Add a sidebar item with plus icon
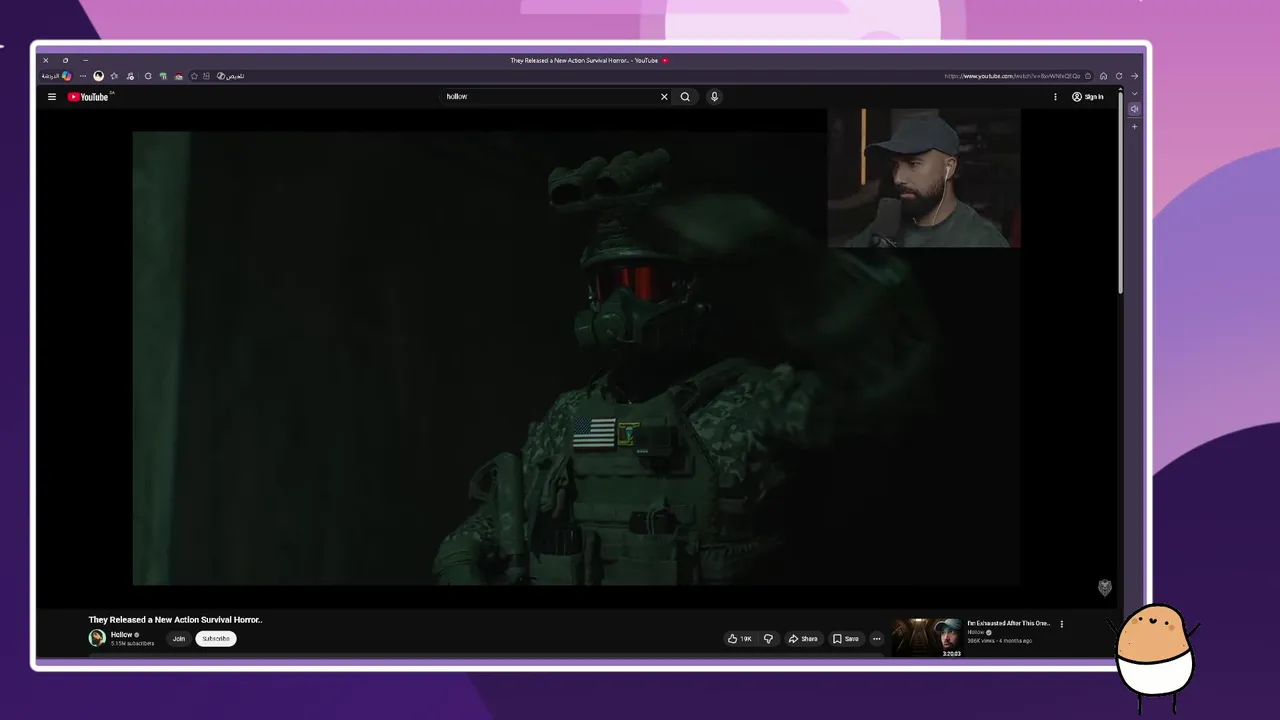 coord(1134,127)
